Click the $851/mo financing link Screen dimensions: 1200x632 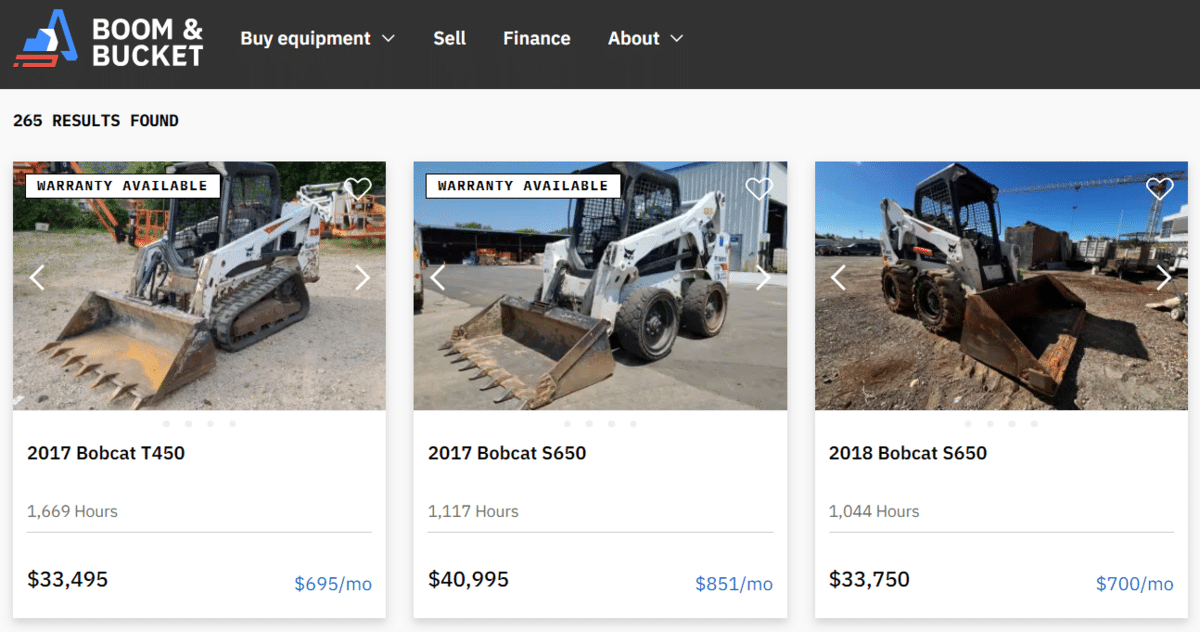(734, 584)
